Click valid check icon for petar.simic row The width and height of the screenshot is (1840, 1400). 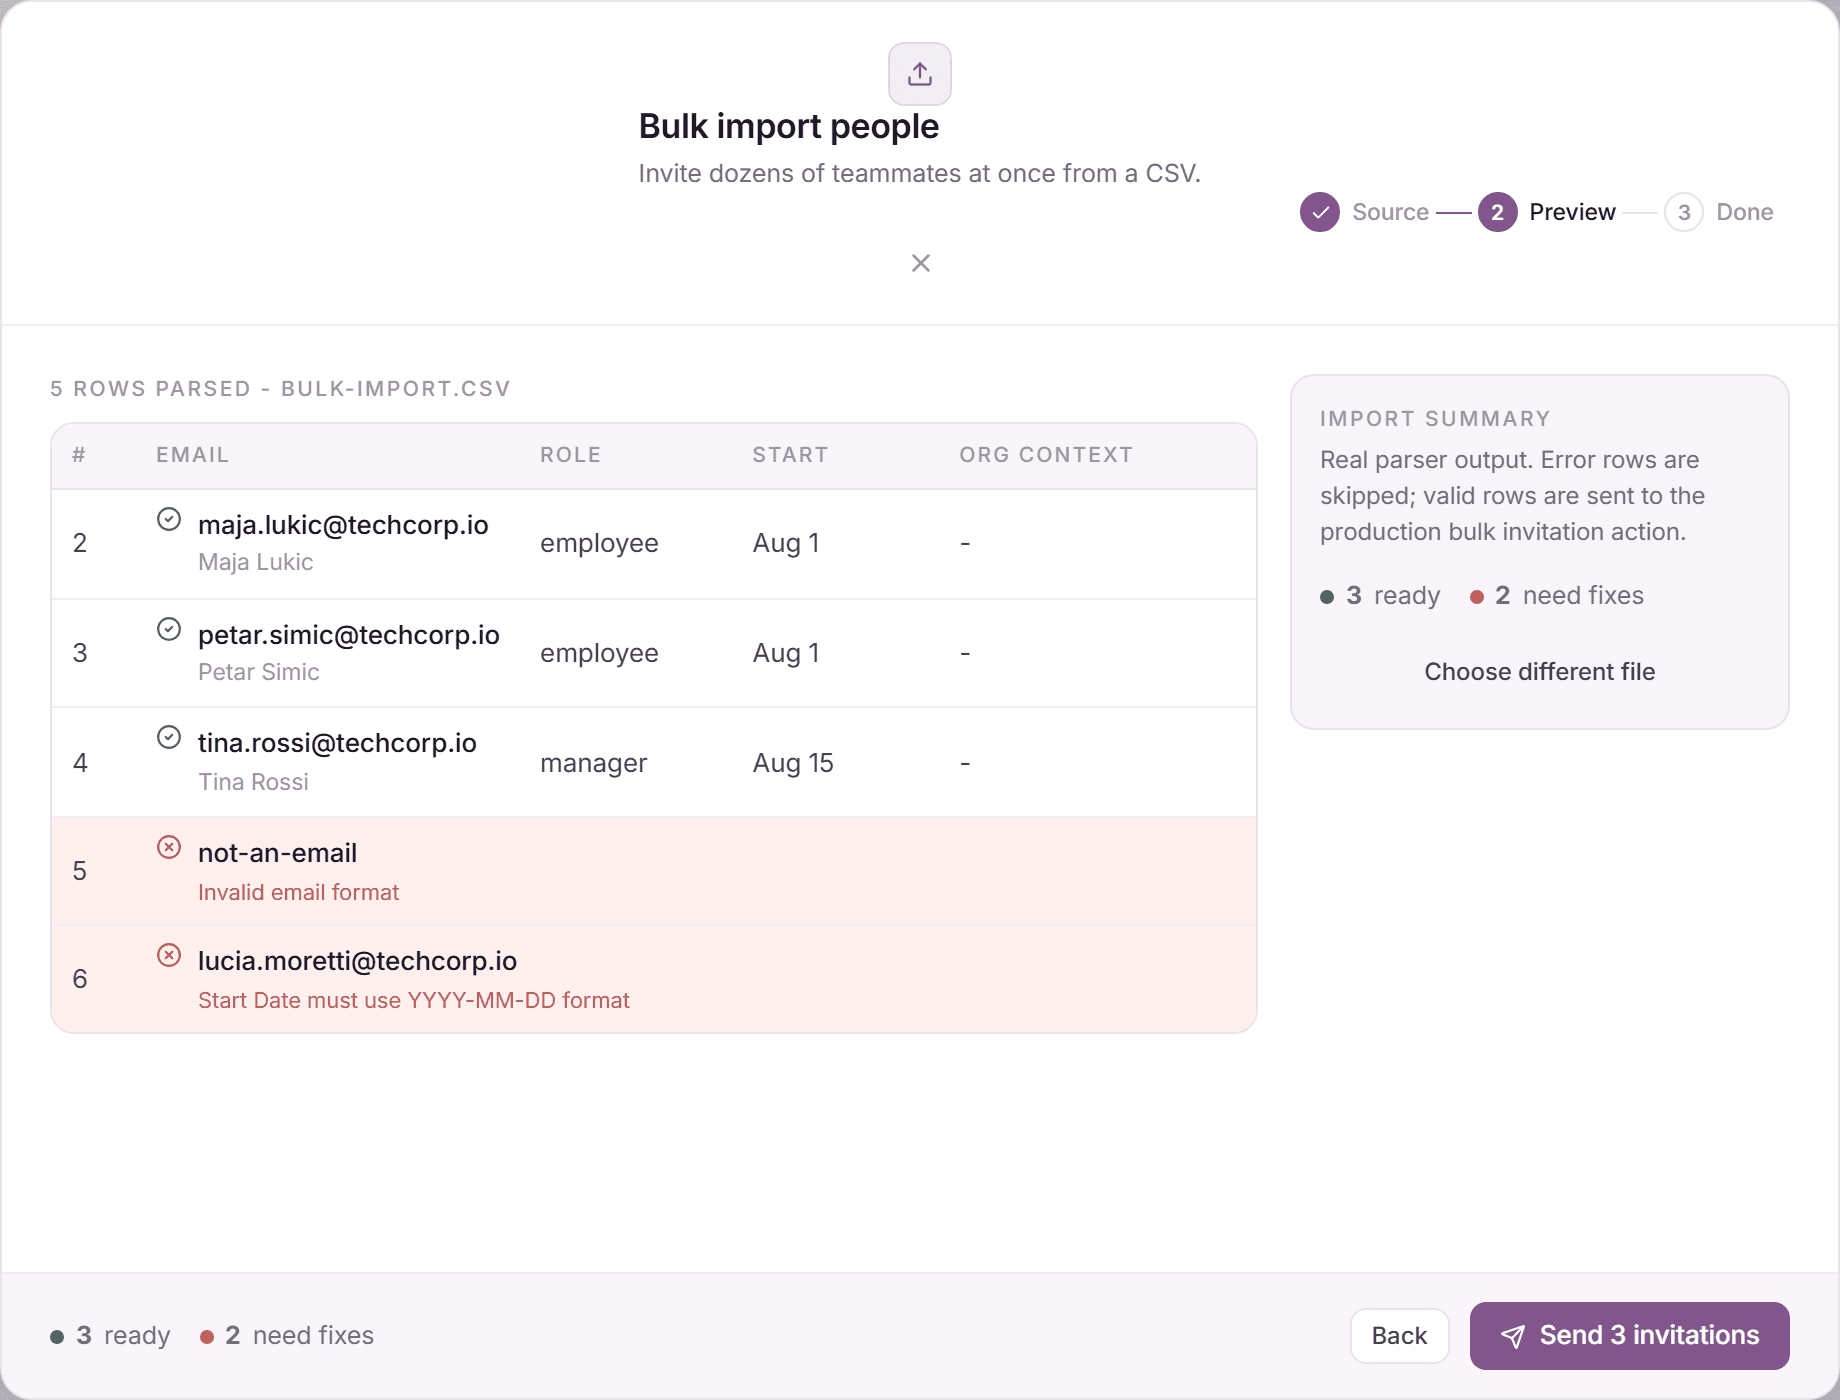(x=169, y=629)
